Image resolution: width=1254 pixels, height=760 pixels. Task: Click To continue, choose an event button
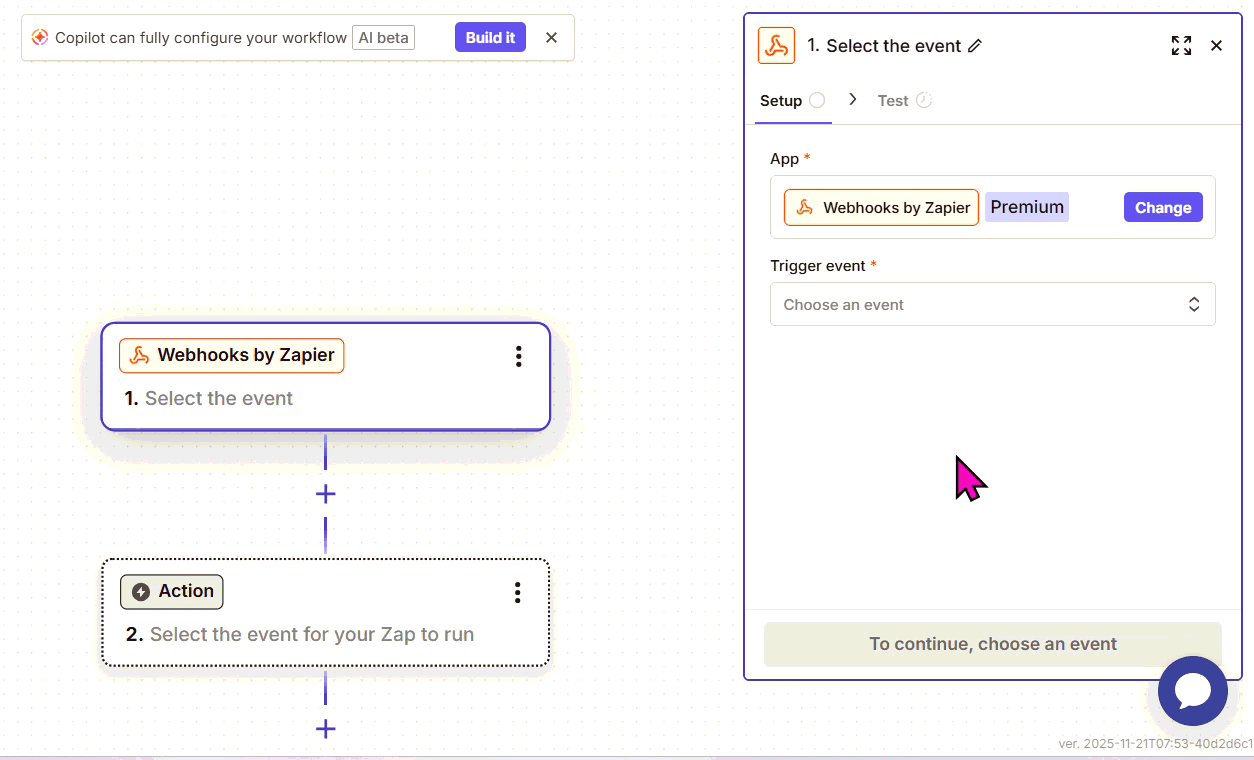pyautogui.click(x=992, y=644)
